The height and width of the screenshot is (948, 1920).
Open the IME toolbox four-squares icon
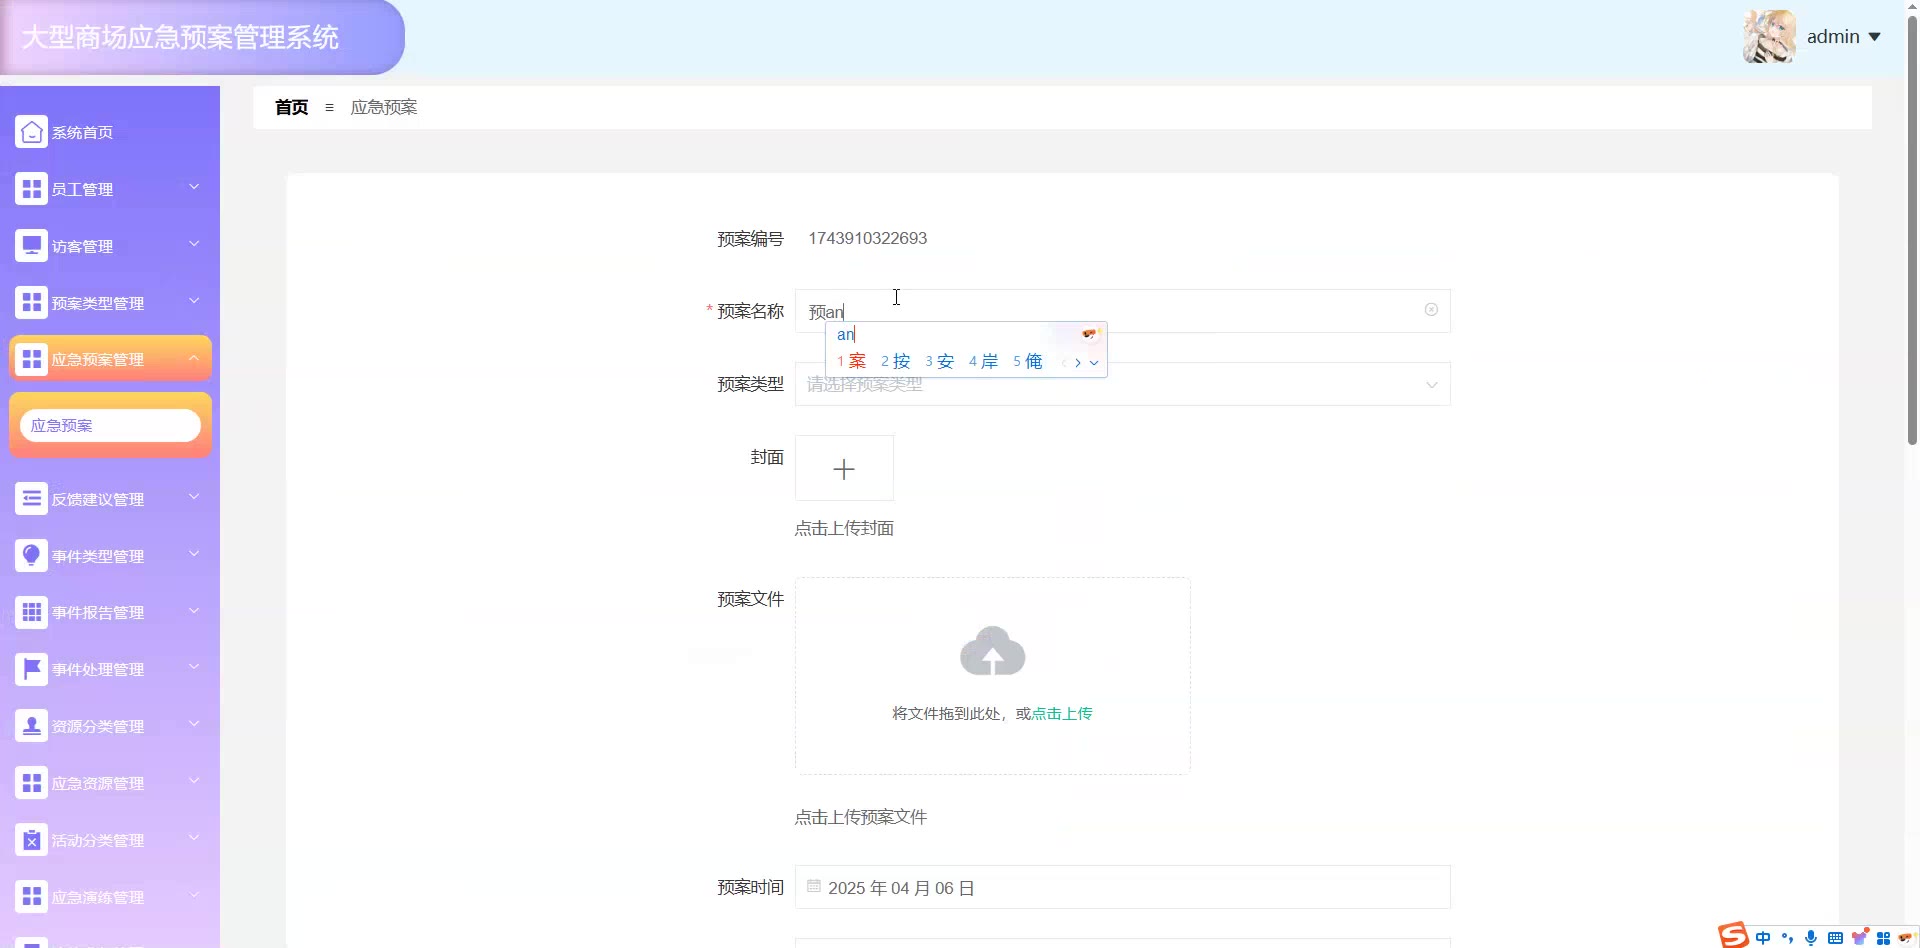pos(1883,938)
